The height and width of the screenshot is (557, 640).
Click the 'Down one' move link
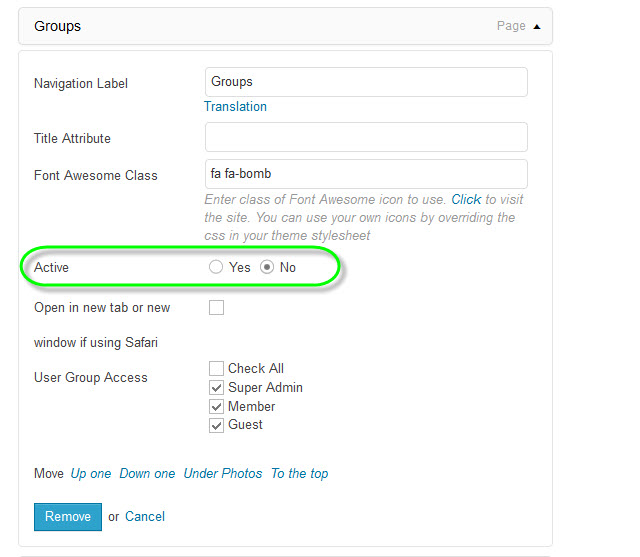[147, 474]
